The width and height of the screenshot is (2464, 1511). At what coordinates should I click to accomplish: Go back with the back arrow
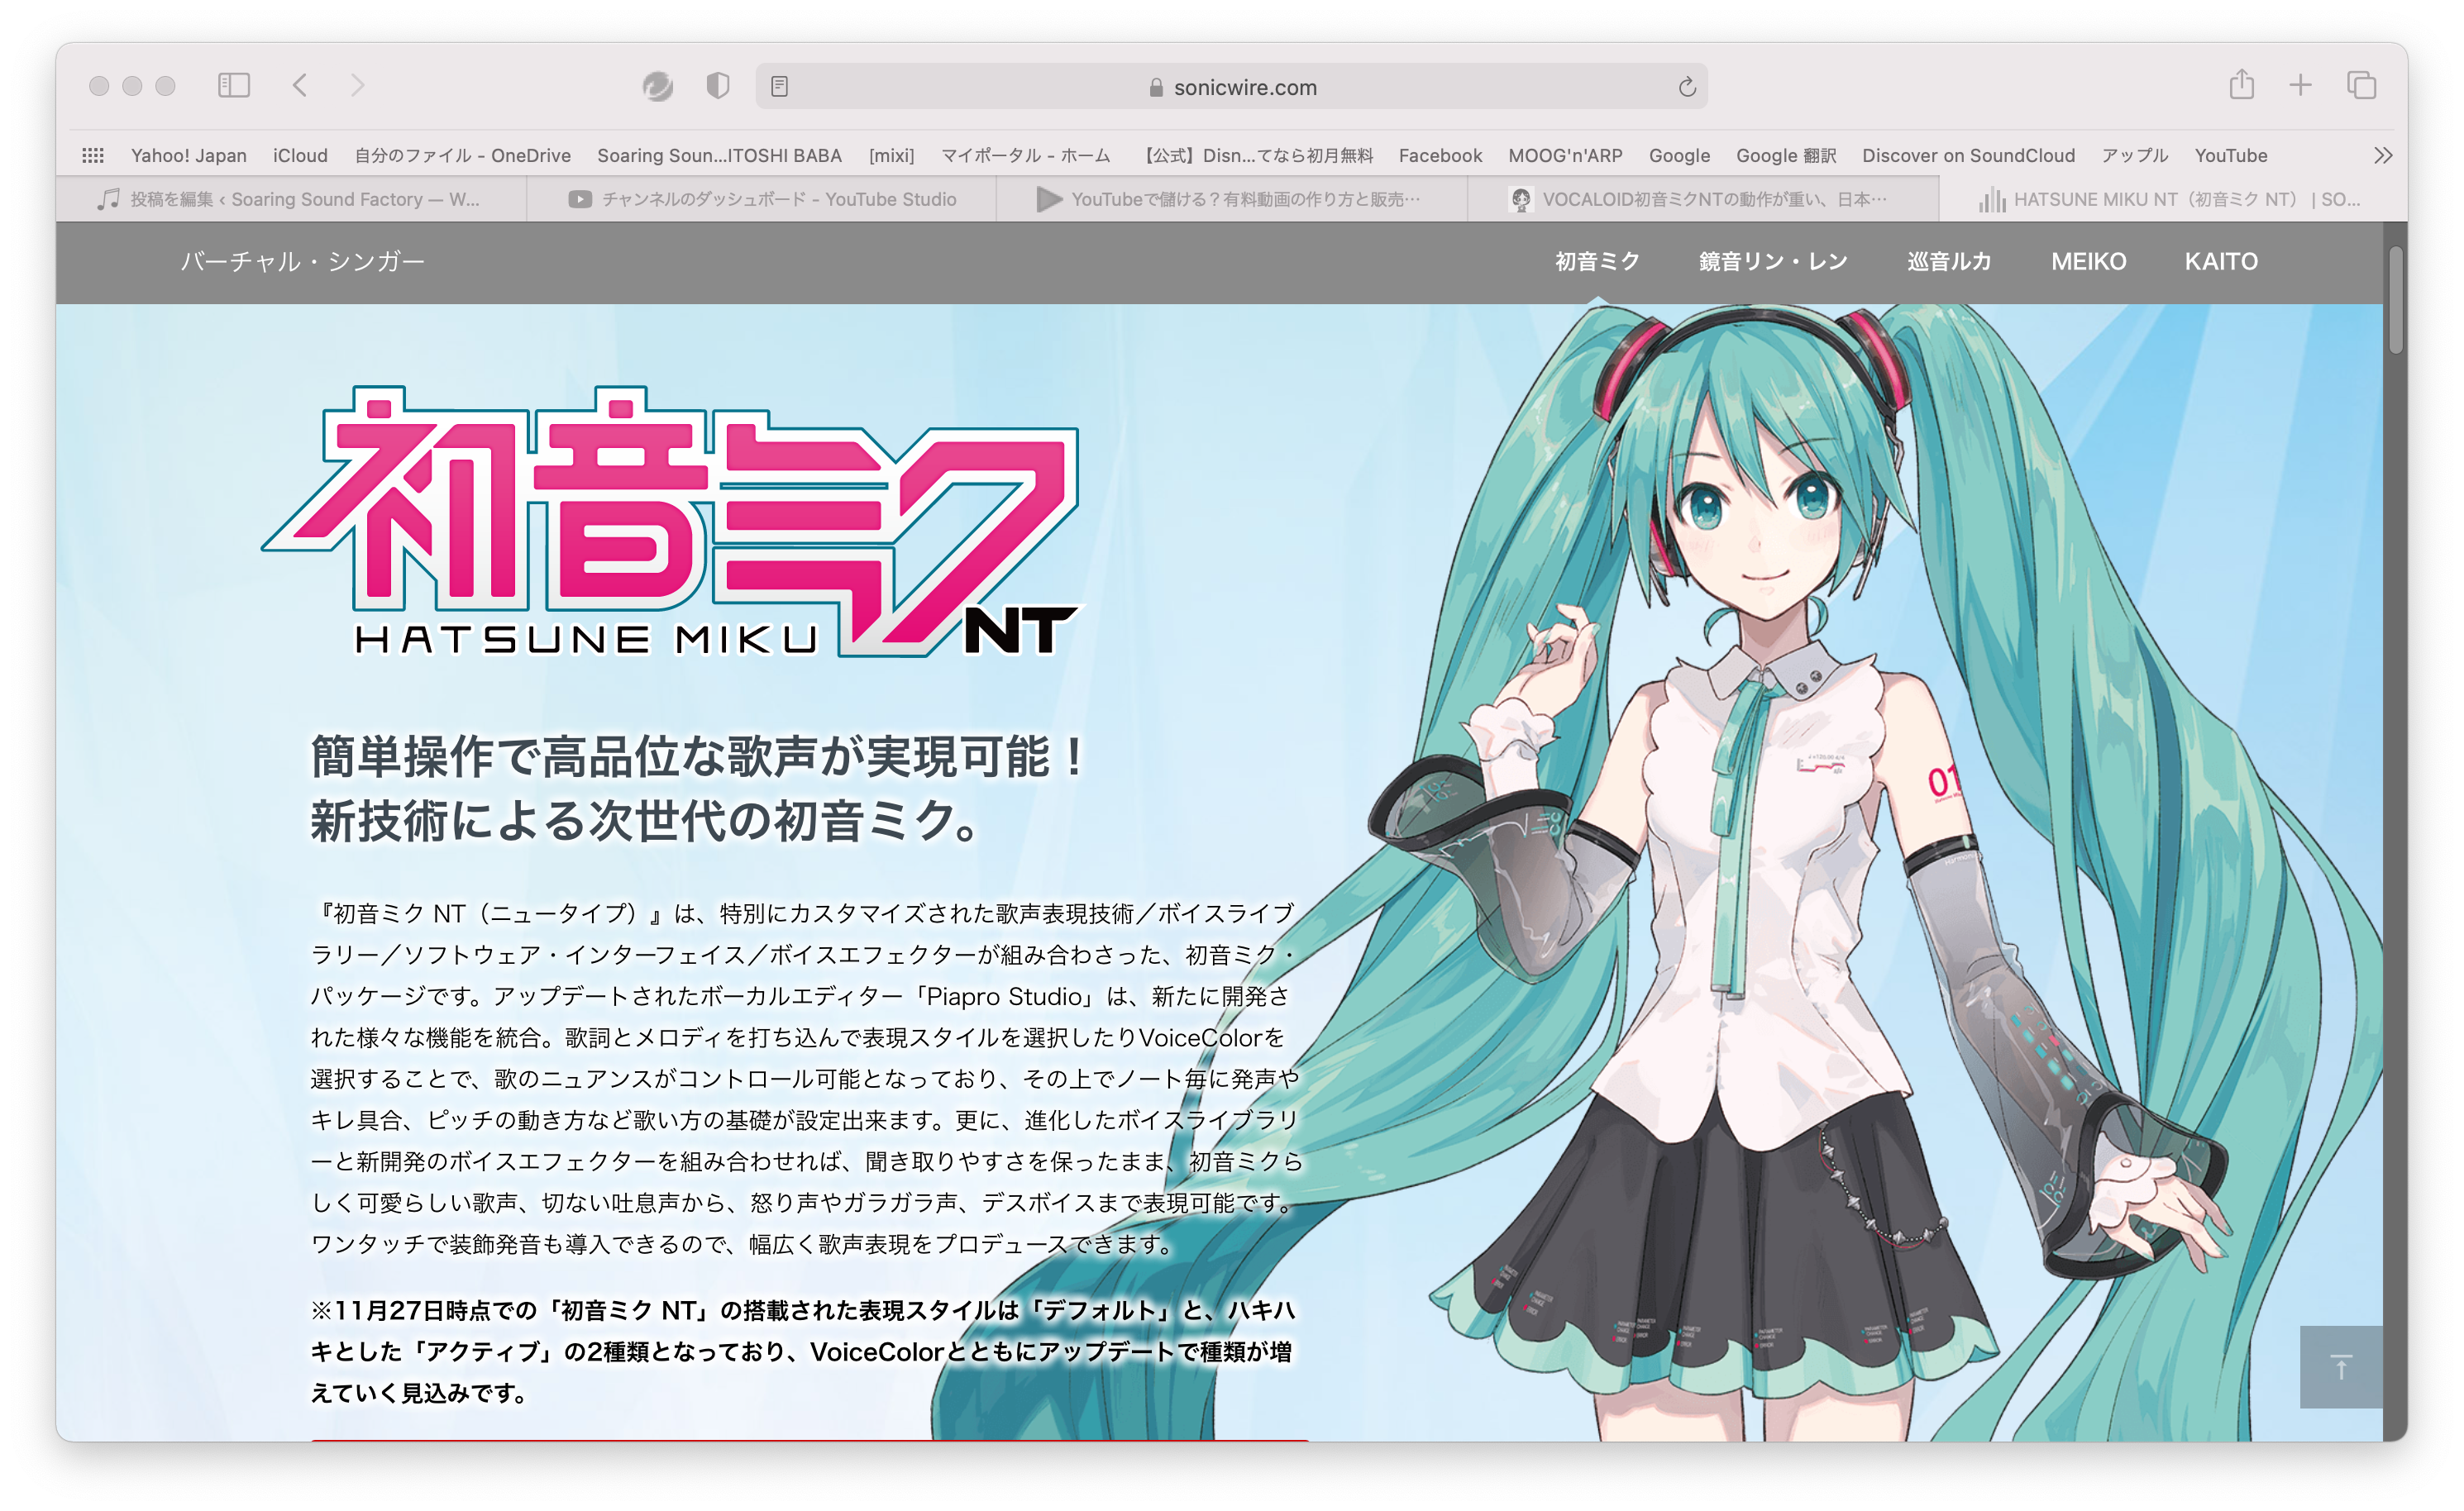click(300, 86)
